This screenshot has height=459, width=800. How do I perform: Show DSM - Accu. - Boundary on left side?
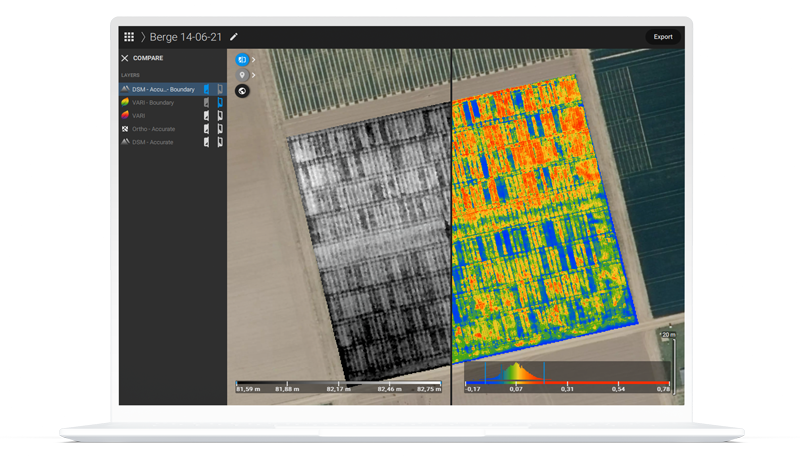(207, 90)
